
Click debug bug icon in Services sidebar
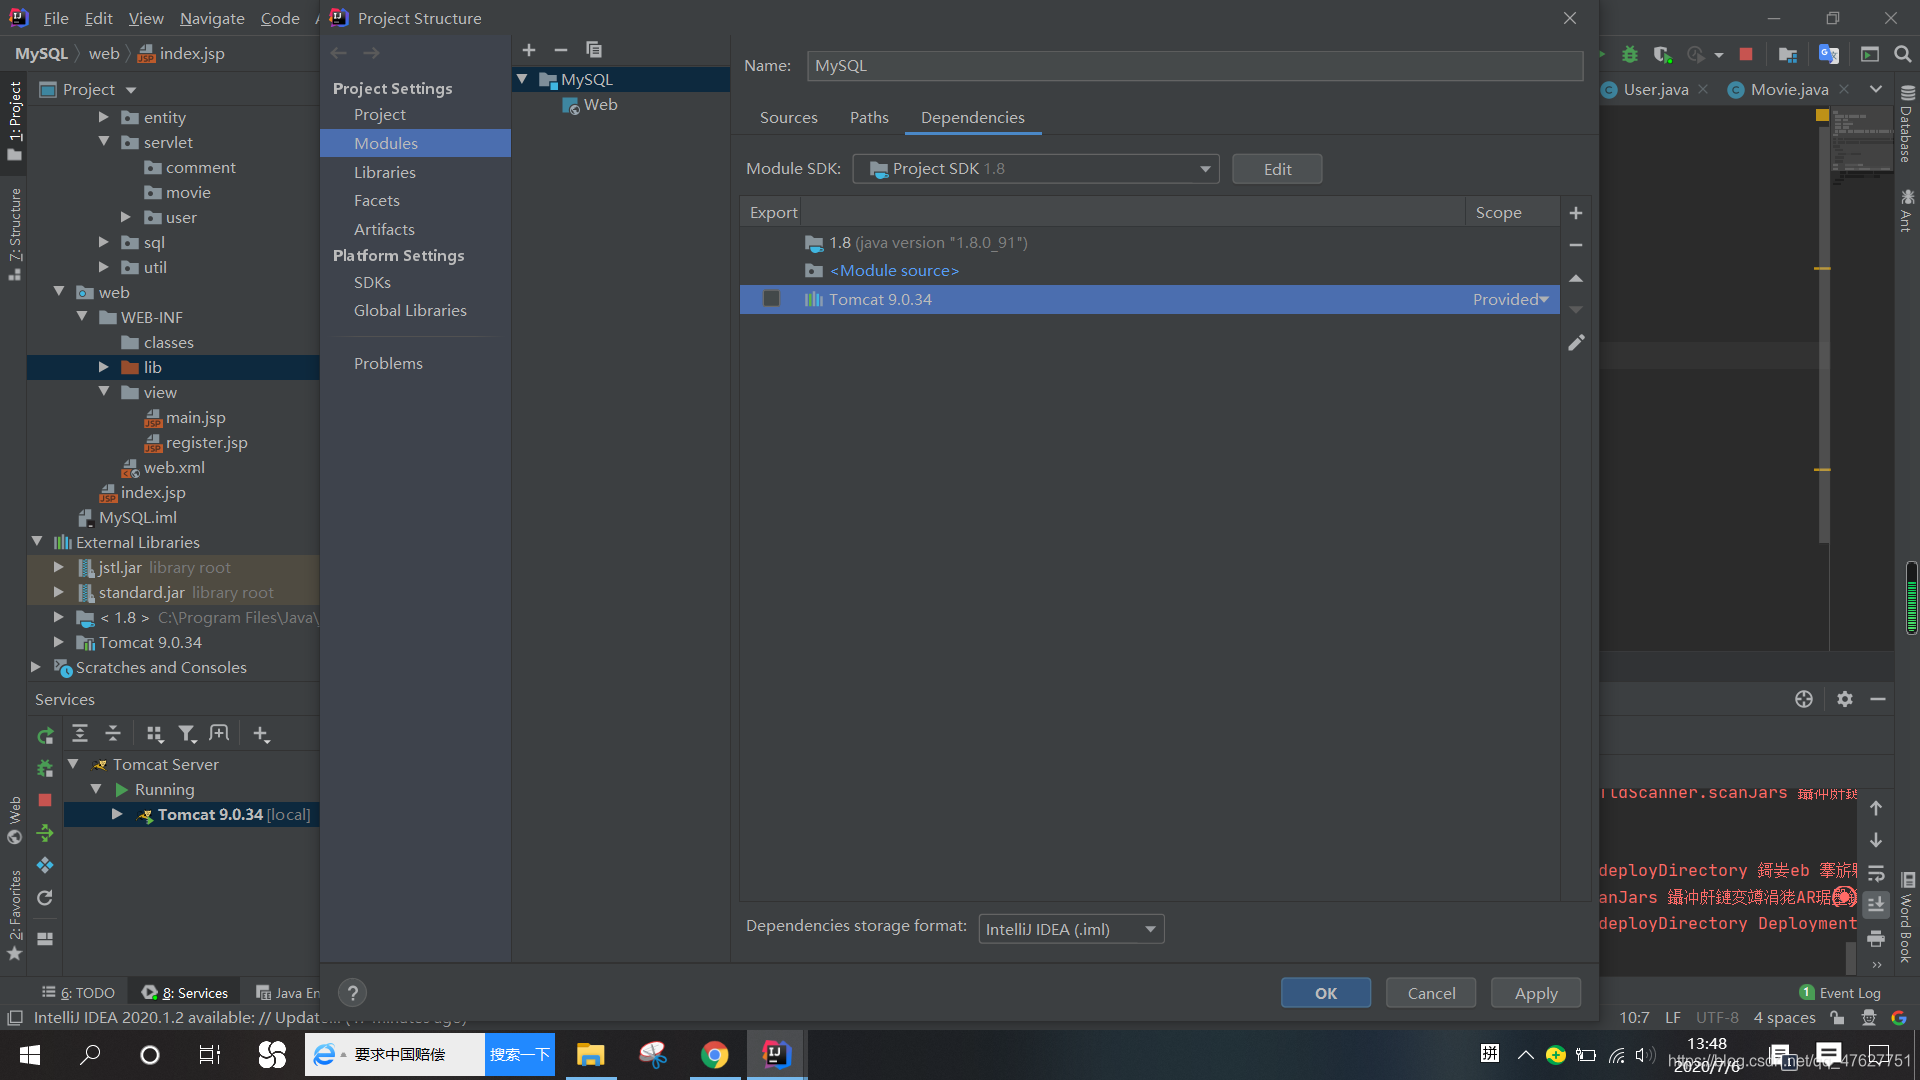pos(45,768)
